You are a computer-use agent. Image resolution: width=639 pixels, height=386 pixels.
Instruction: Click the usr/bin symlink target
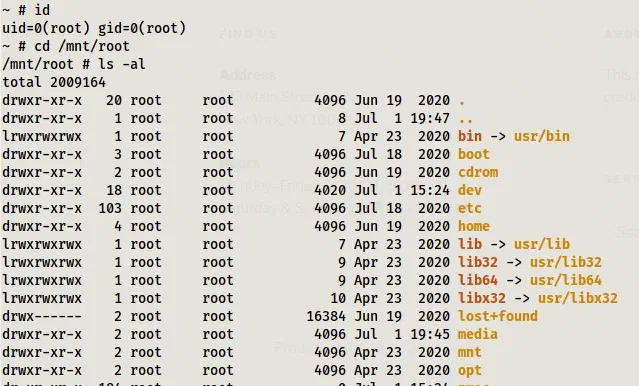tap(541, 136)
